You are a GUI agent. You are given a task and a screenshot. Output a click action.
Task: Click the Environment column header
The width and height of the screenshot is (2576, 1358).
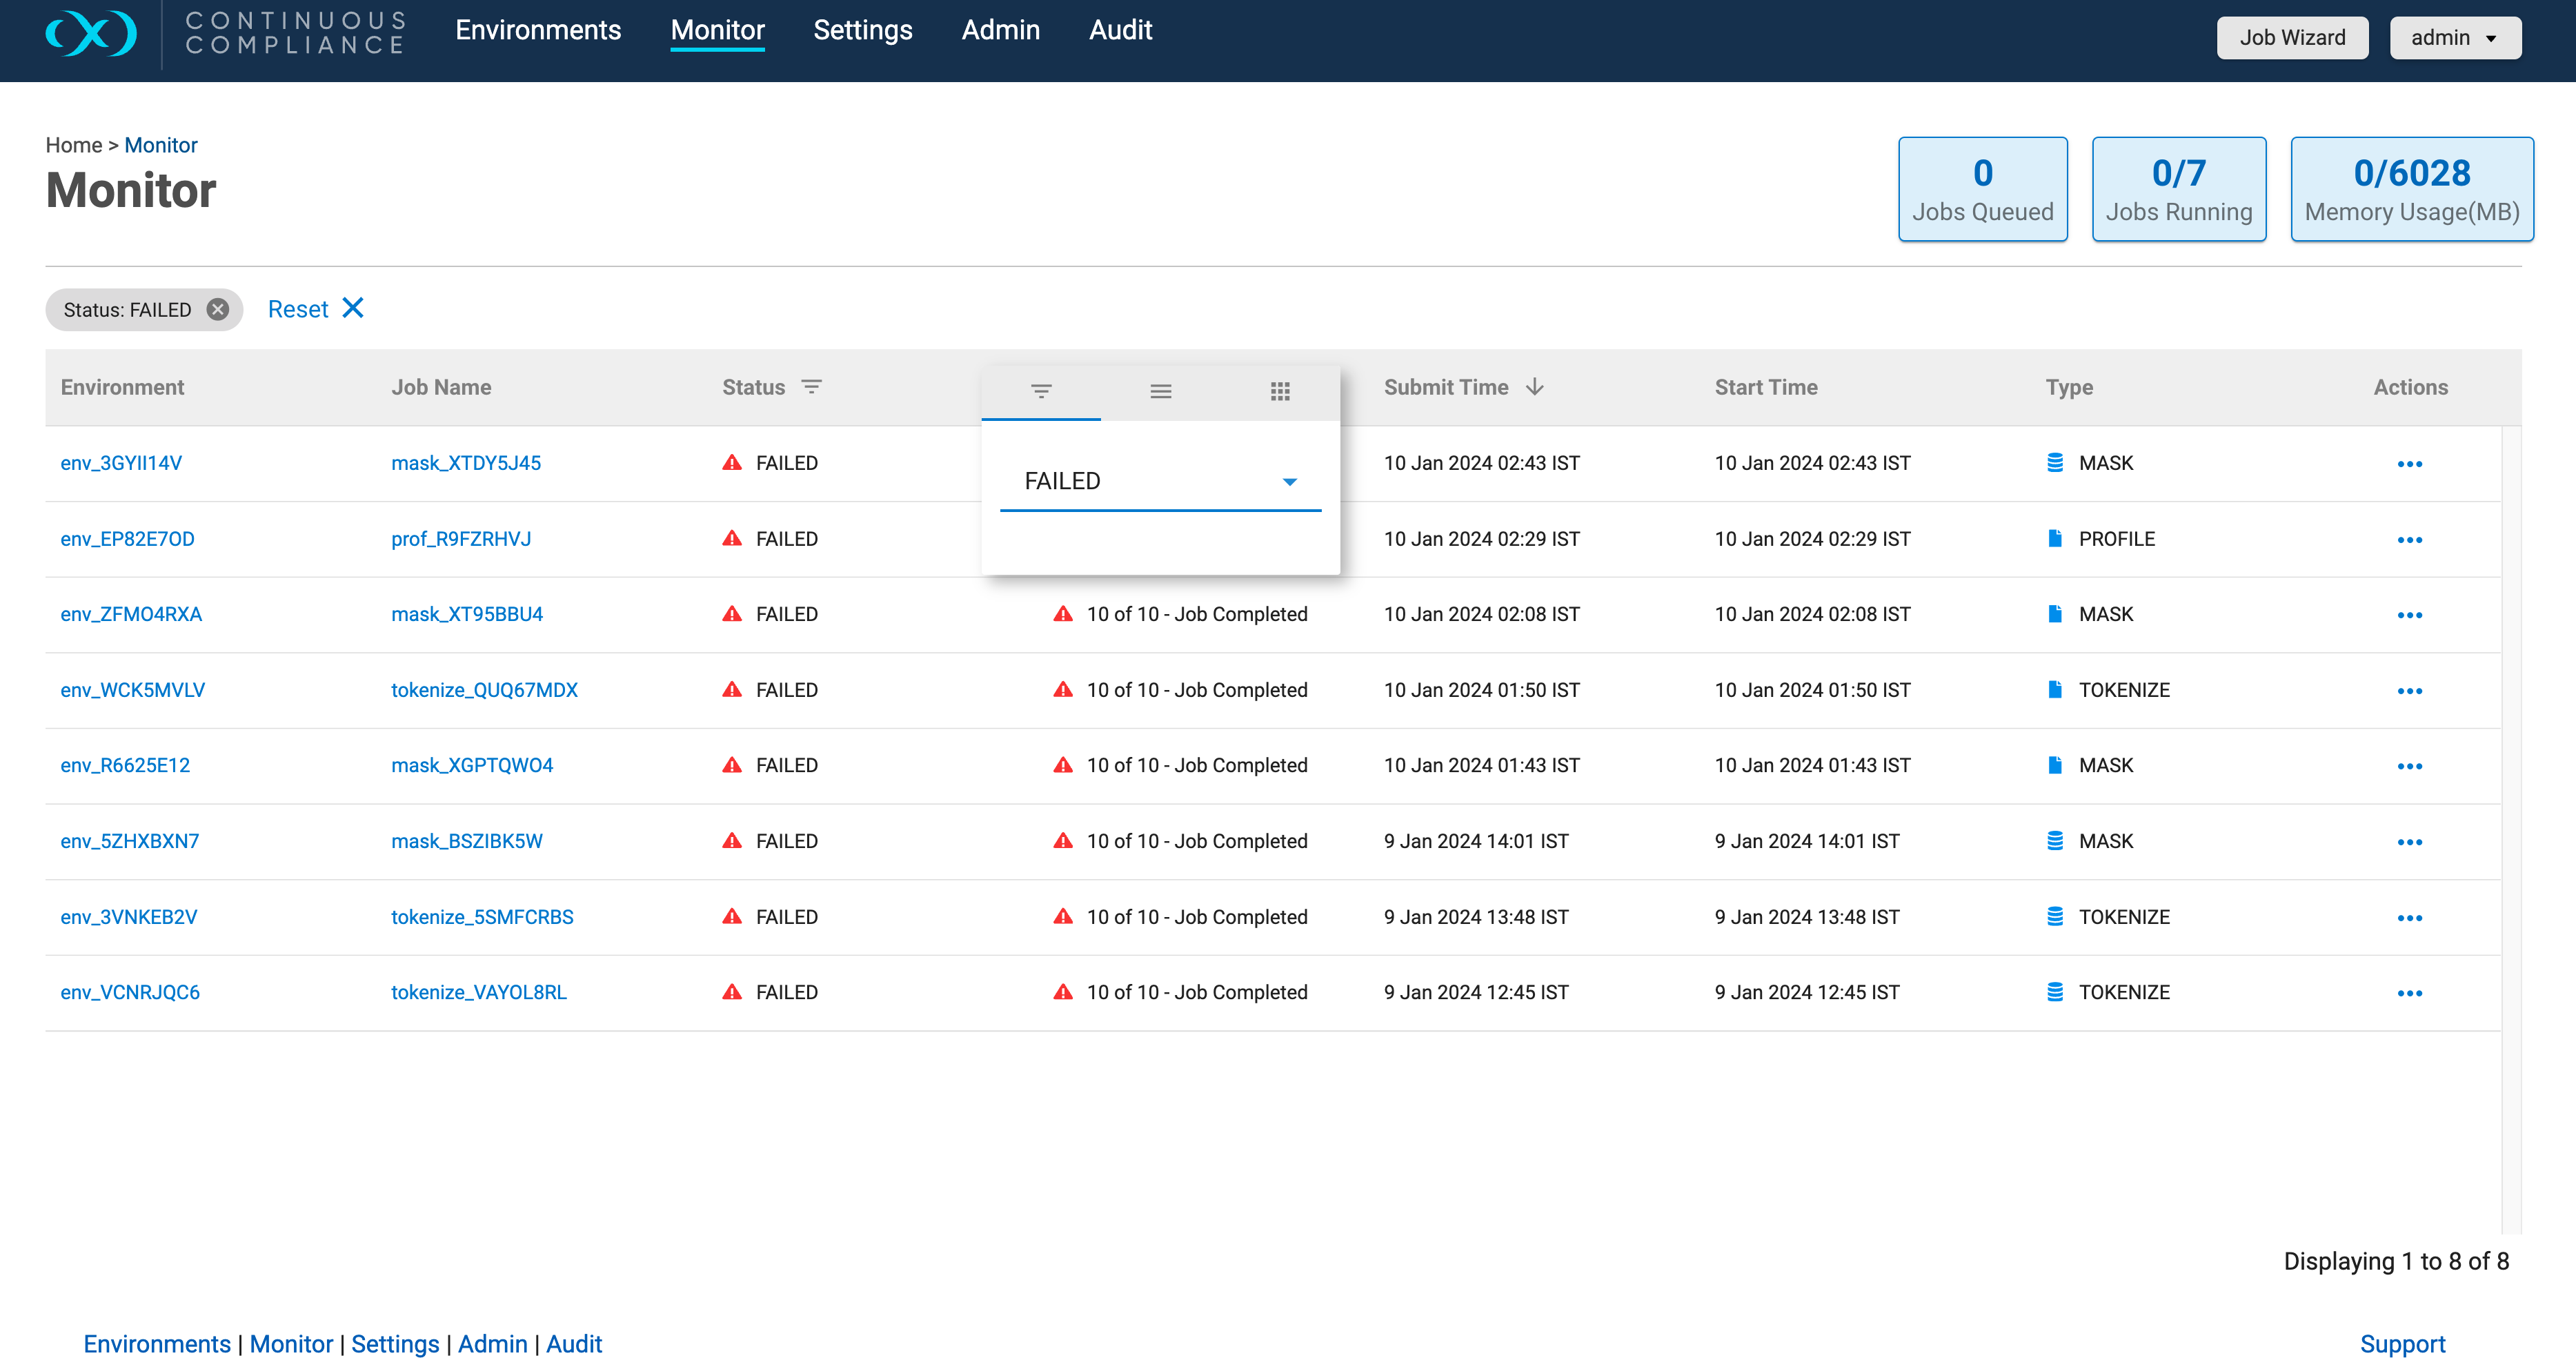pos(122,387)
